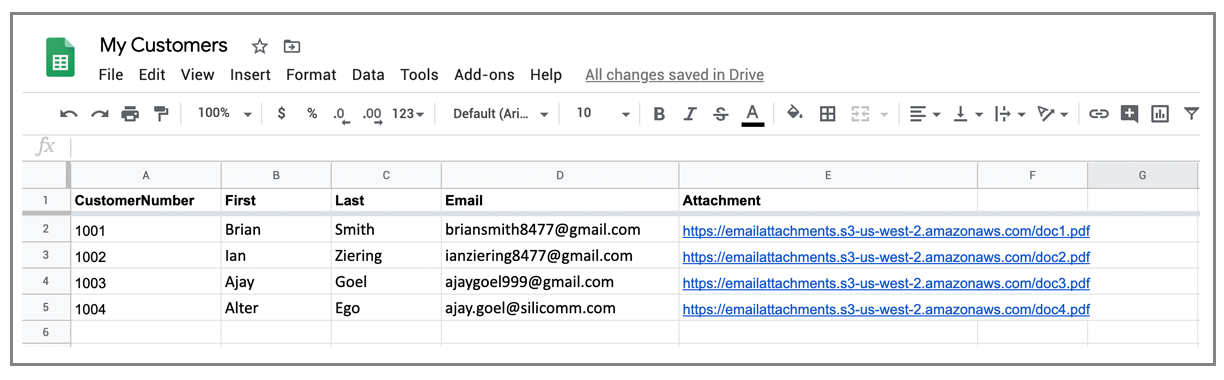This screenshot has height=380, width=1224.
Task: Open the File menu
Action: coord(111,75)
